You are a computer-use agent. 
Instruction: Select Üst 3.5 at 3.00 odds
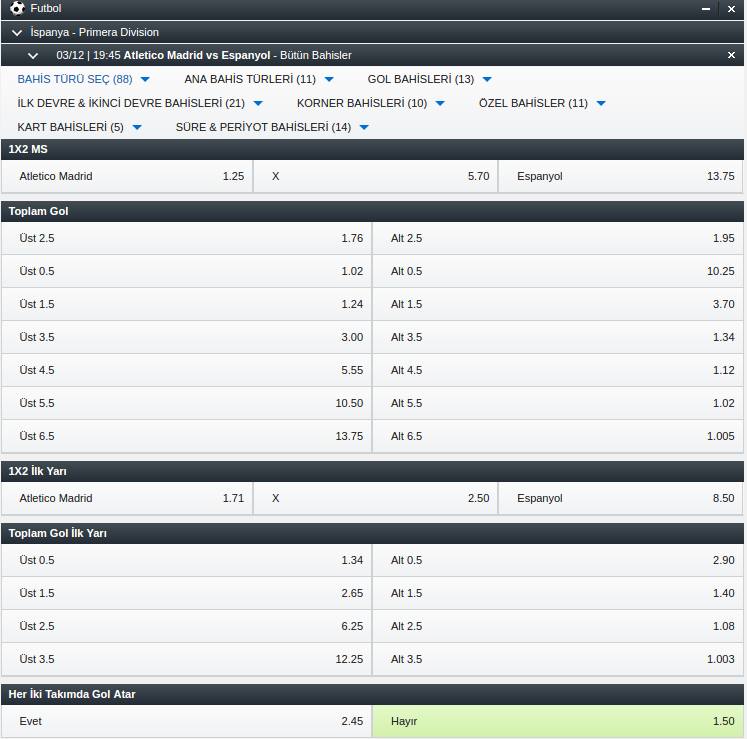(x=186, y=337)
